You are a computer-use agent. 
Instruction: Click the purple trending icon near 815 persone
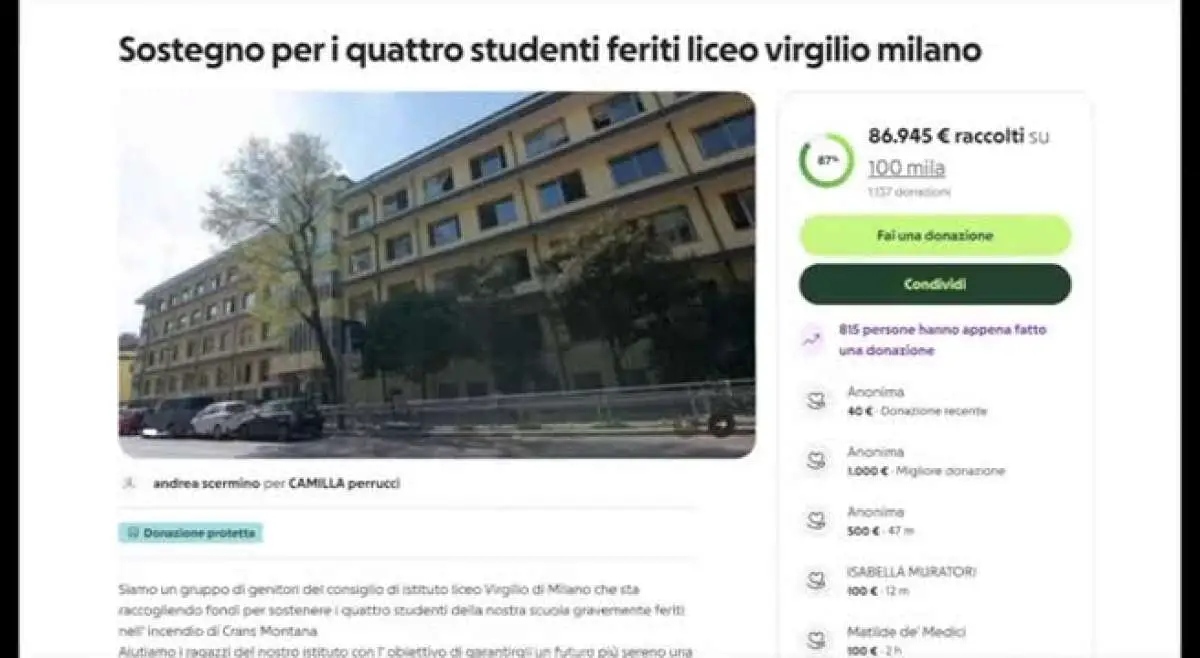coord(813,340)
